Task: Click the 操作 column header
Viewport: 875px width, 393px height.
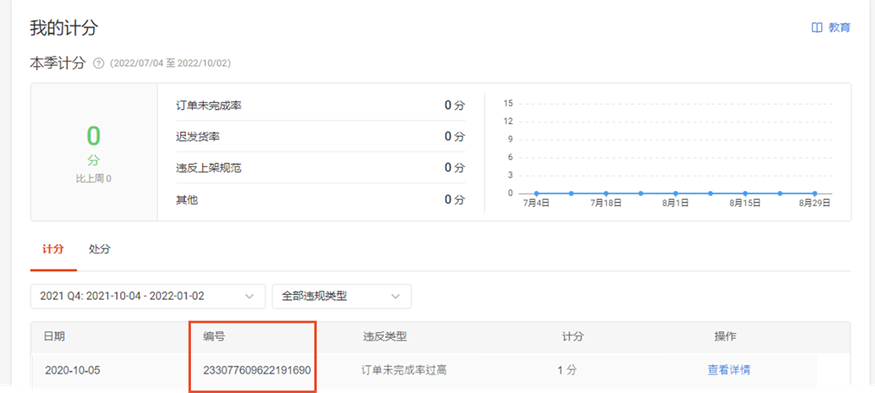Action: click(x=725, y=336)
